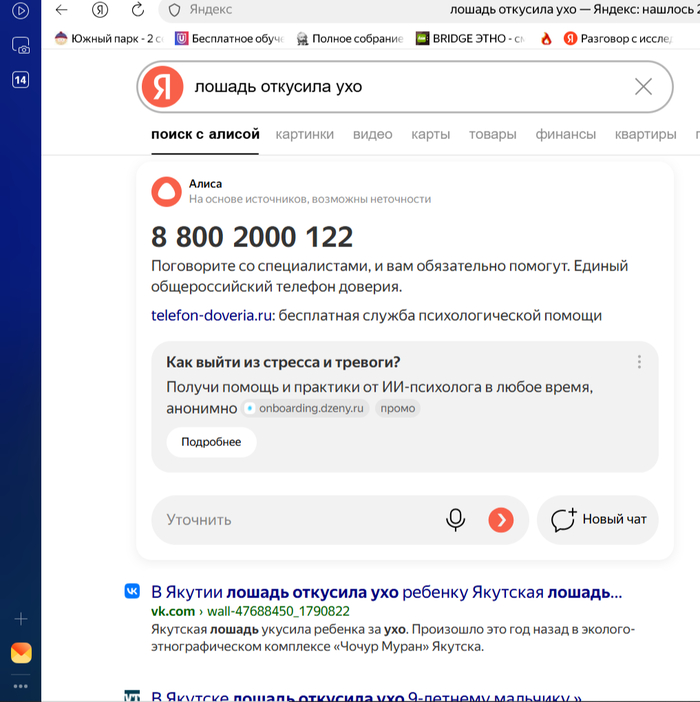The height and width of the screenshot is (702, 700).
Task: Open the sidebar three-dot more menu
Action: point(20,686)
